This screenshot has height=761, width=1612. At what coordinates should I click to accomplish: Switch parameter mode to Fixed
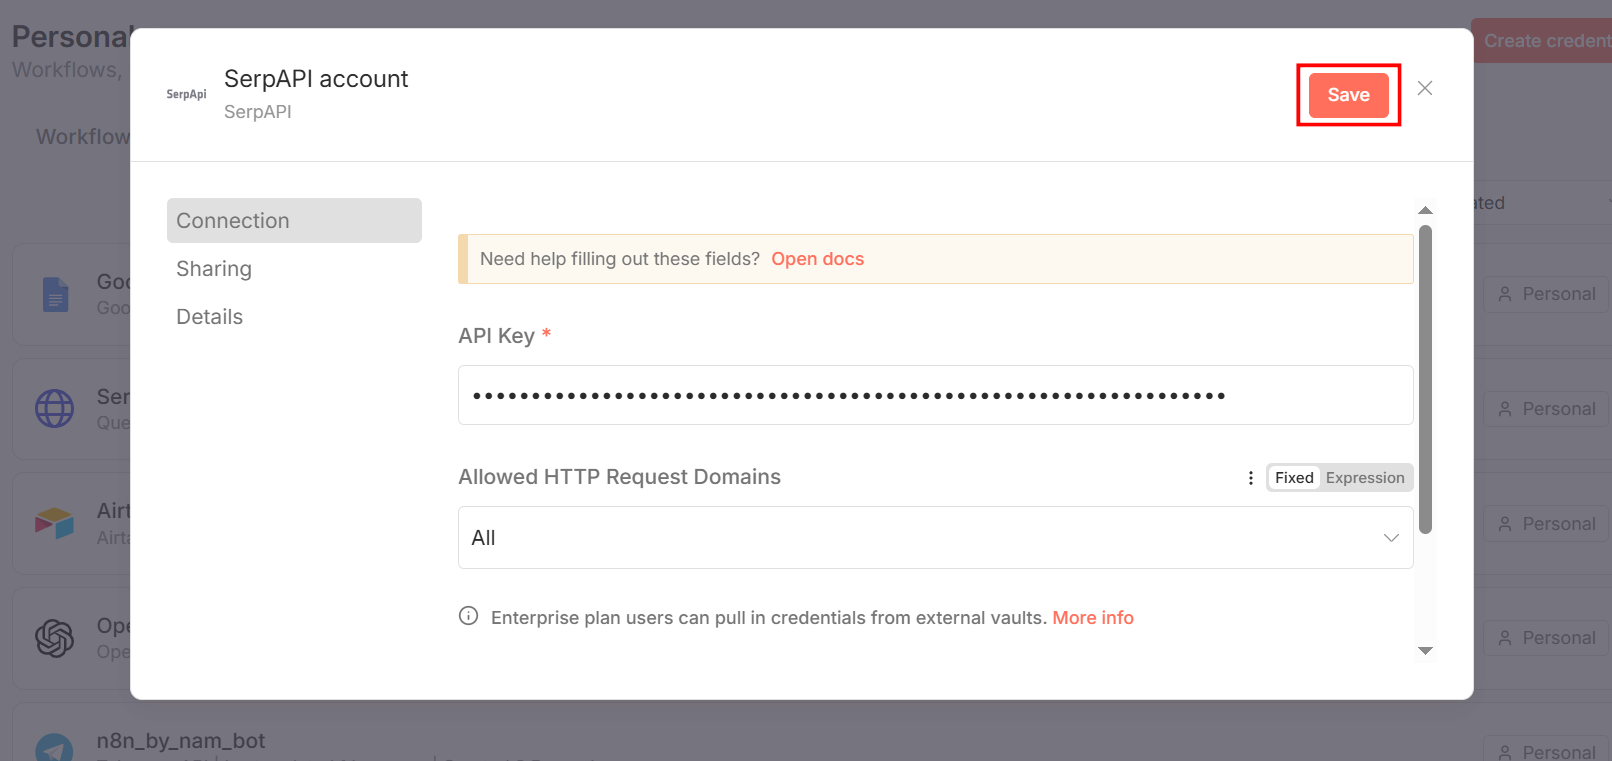tap(1294, 478)
